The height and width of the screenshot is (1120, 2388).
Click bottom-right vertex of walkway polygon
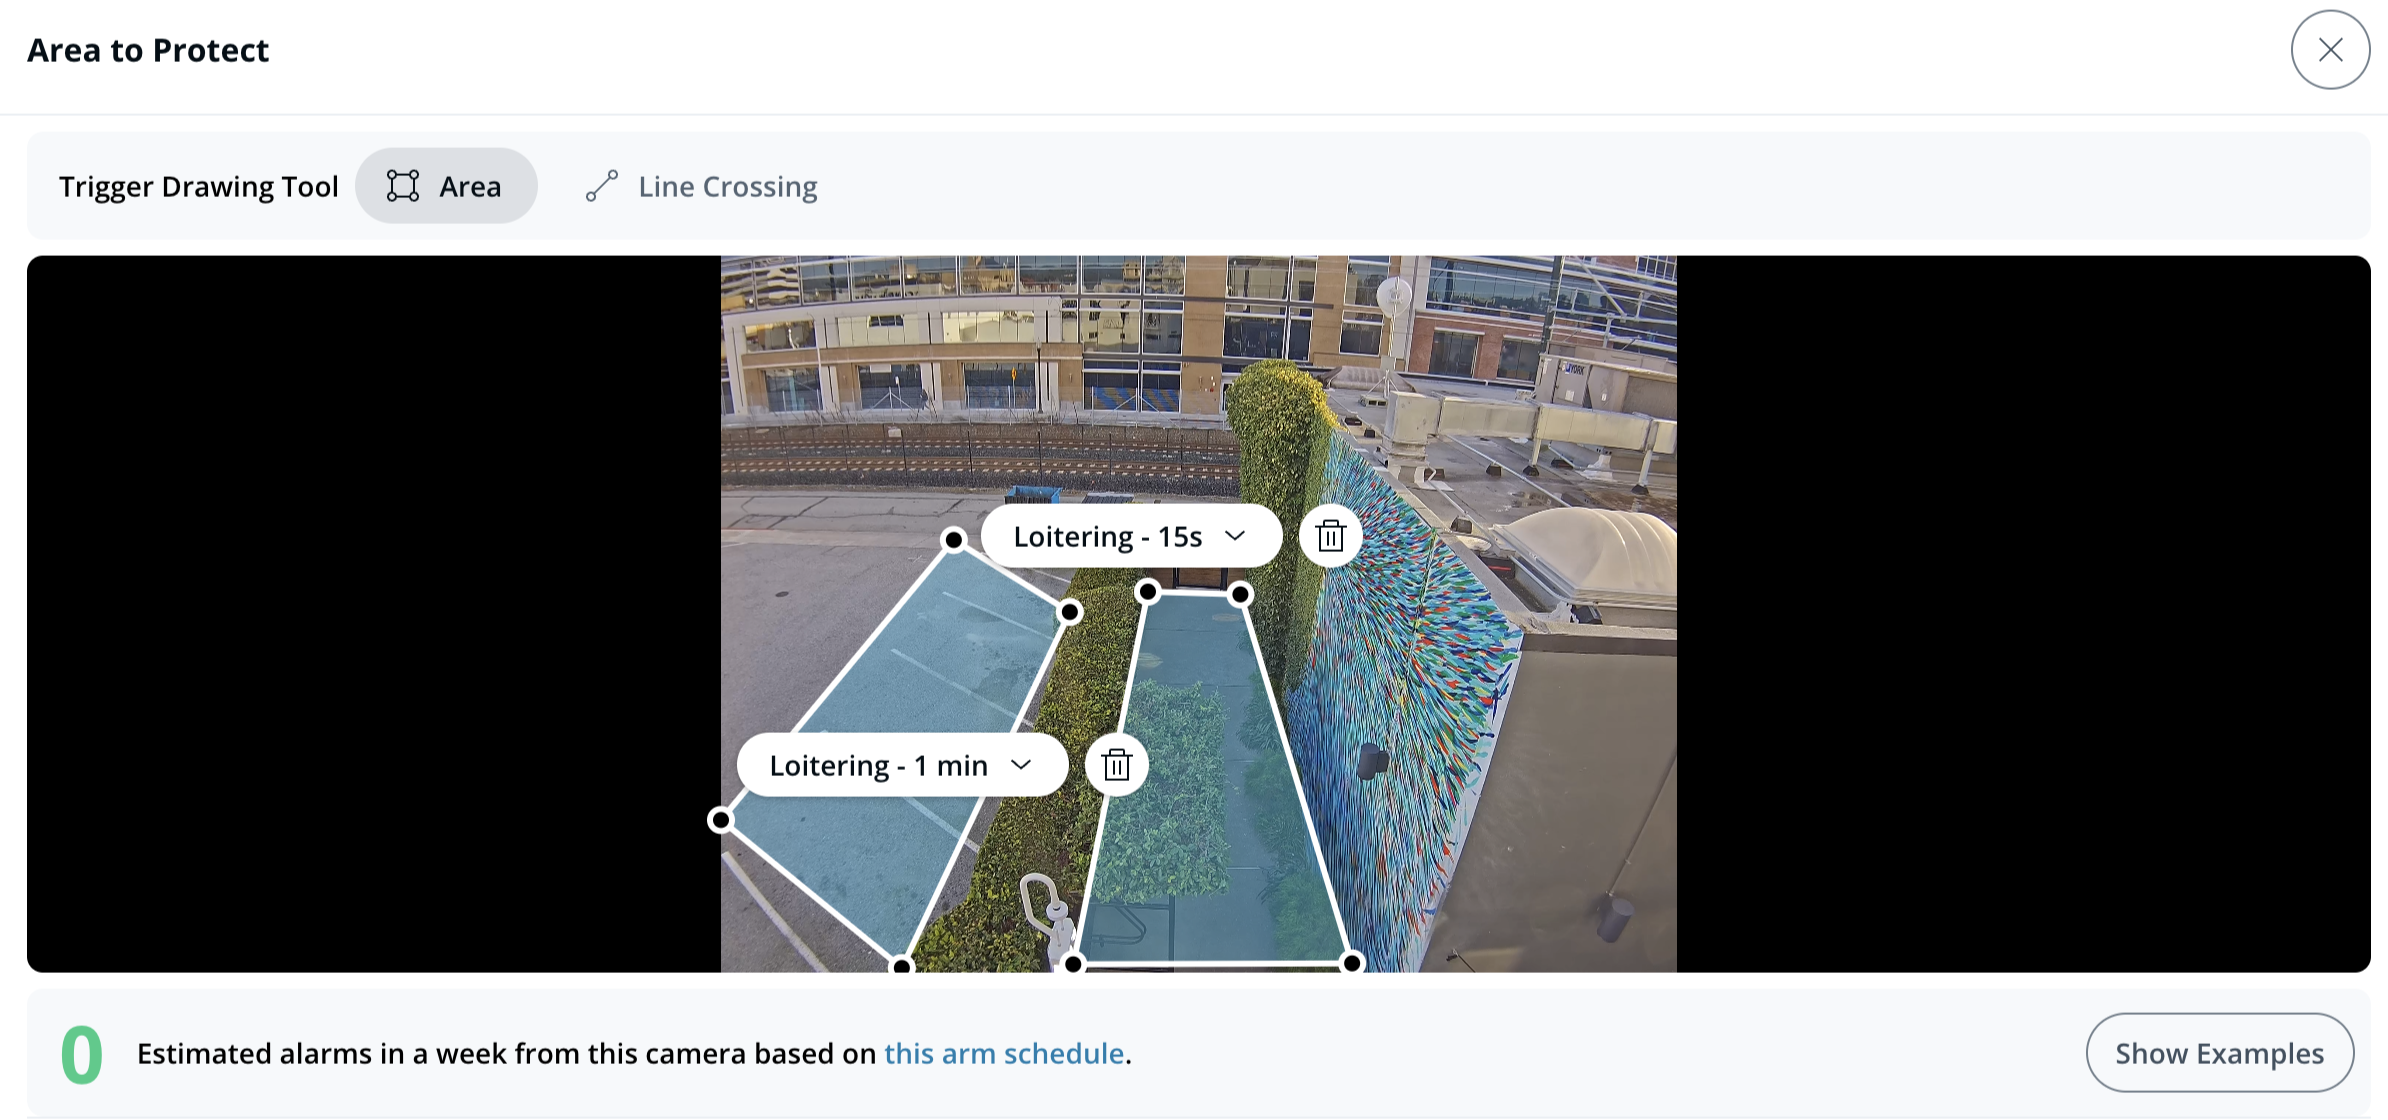click(x=1352, y=963)
